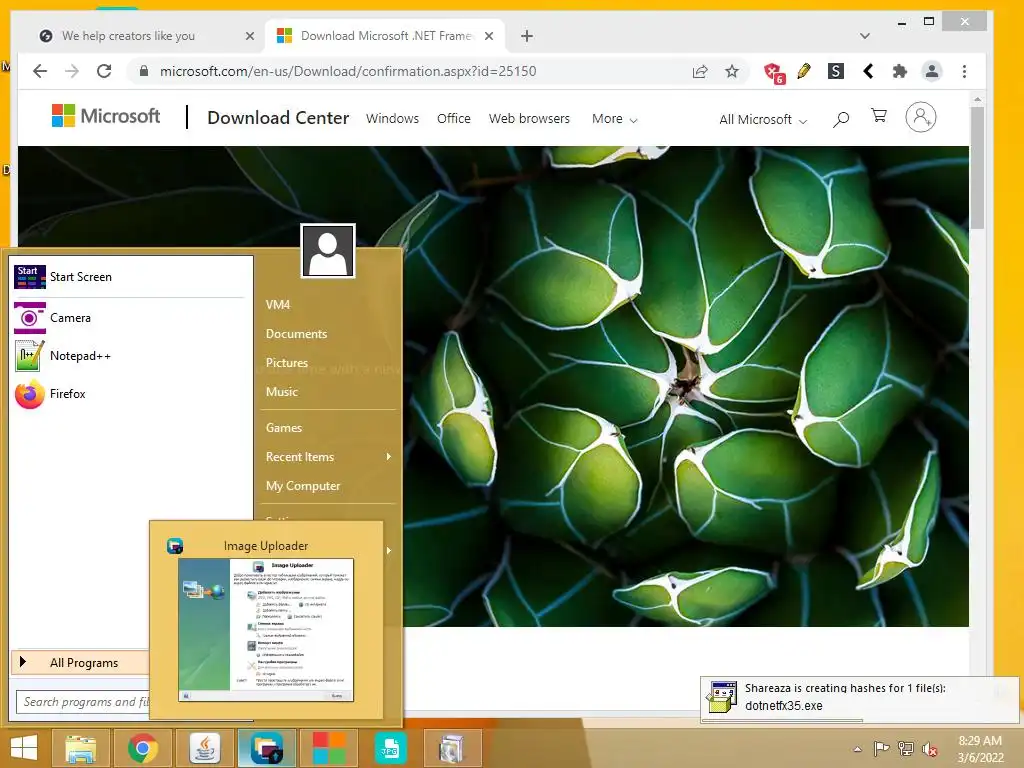Open Pictures from Start menu
This screenshot has width=1024, height=768.
(x=287, y=363)
